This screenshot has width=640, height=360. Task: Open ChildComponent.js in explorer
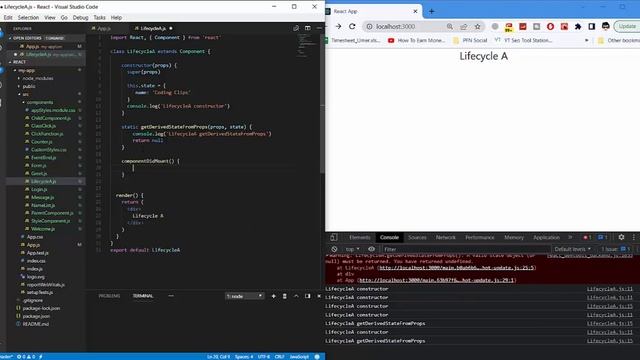(51, 118)
